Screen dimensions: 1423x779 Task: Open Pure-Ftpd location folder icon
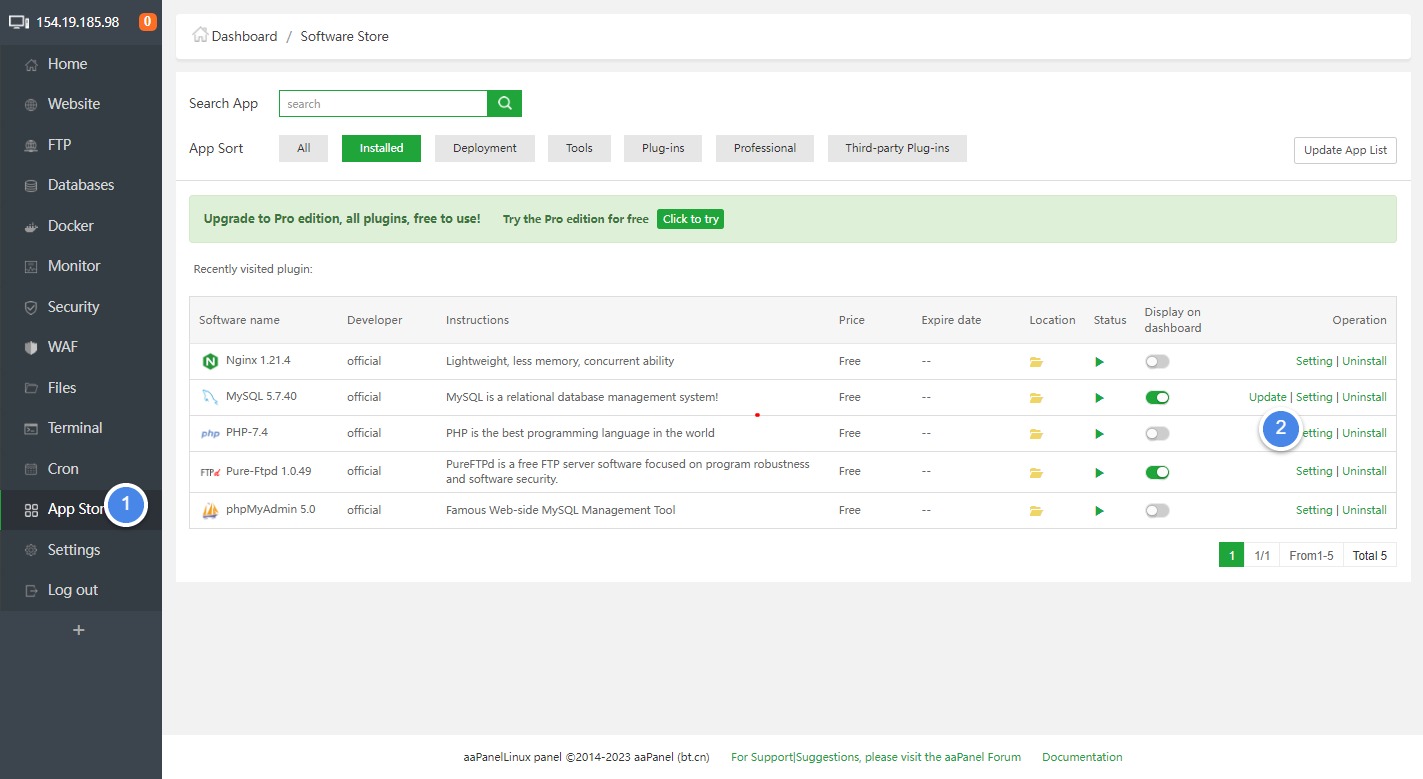point(1036,473)
